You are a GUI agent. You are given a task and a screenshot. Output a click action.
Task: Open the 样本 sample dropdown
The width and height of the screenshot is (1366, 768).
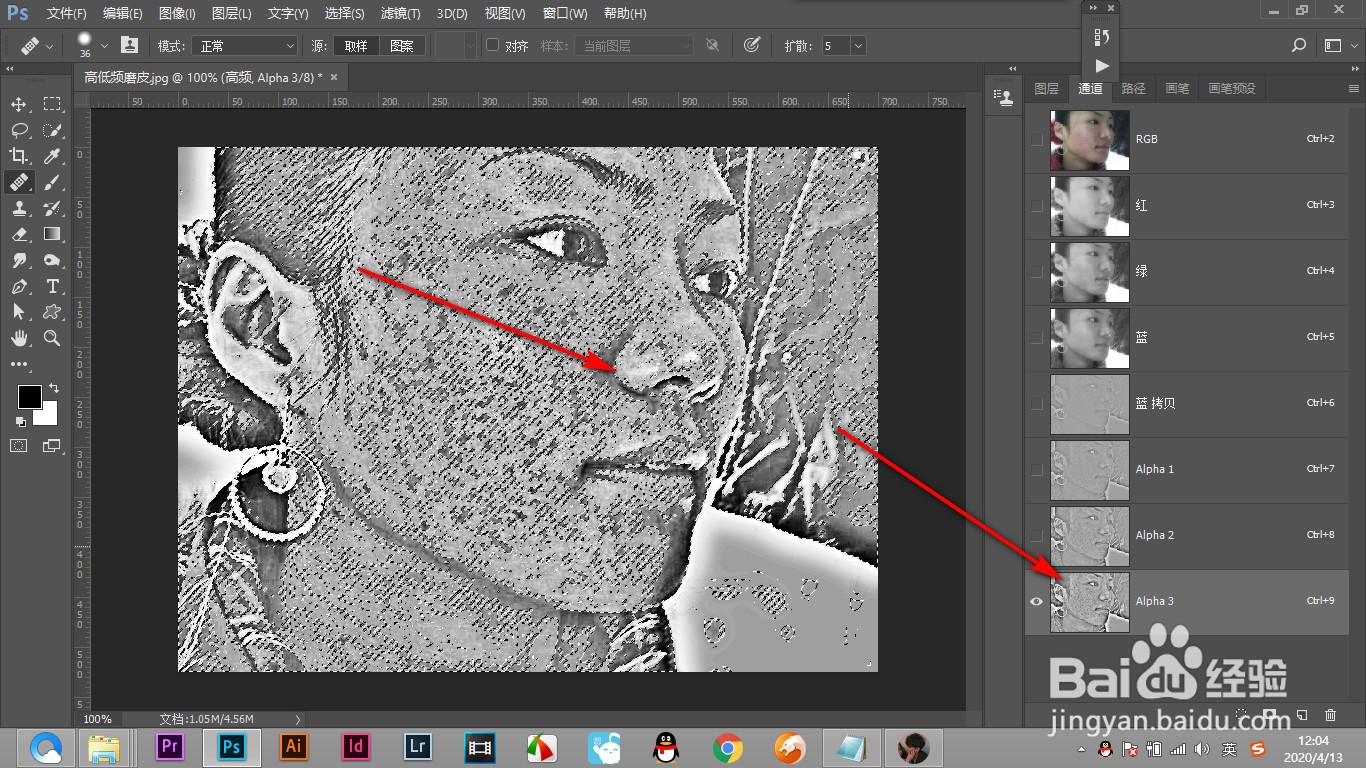(x=634, y=46)
